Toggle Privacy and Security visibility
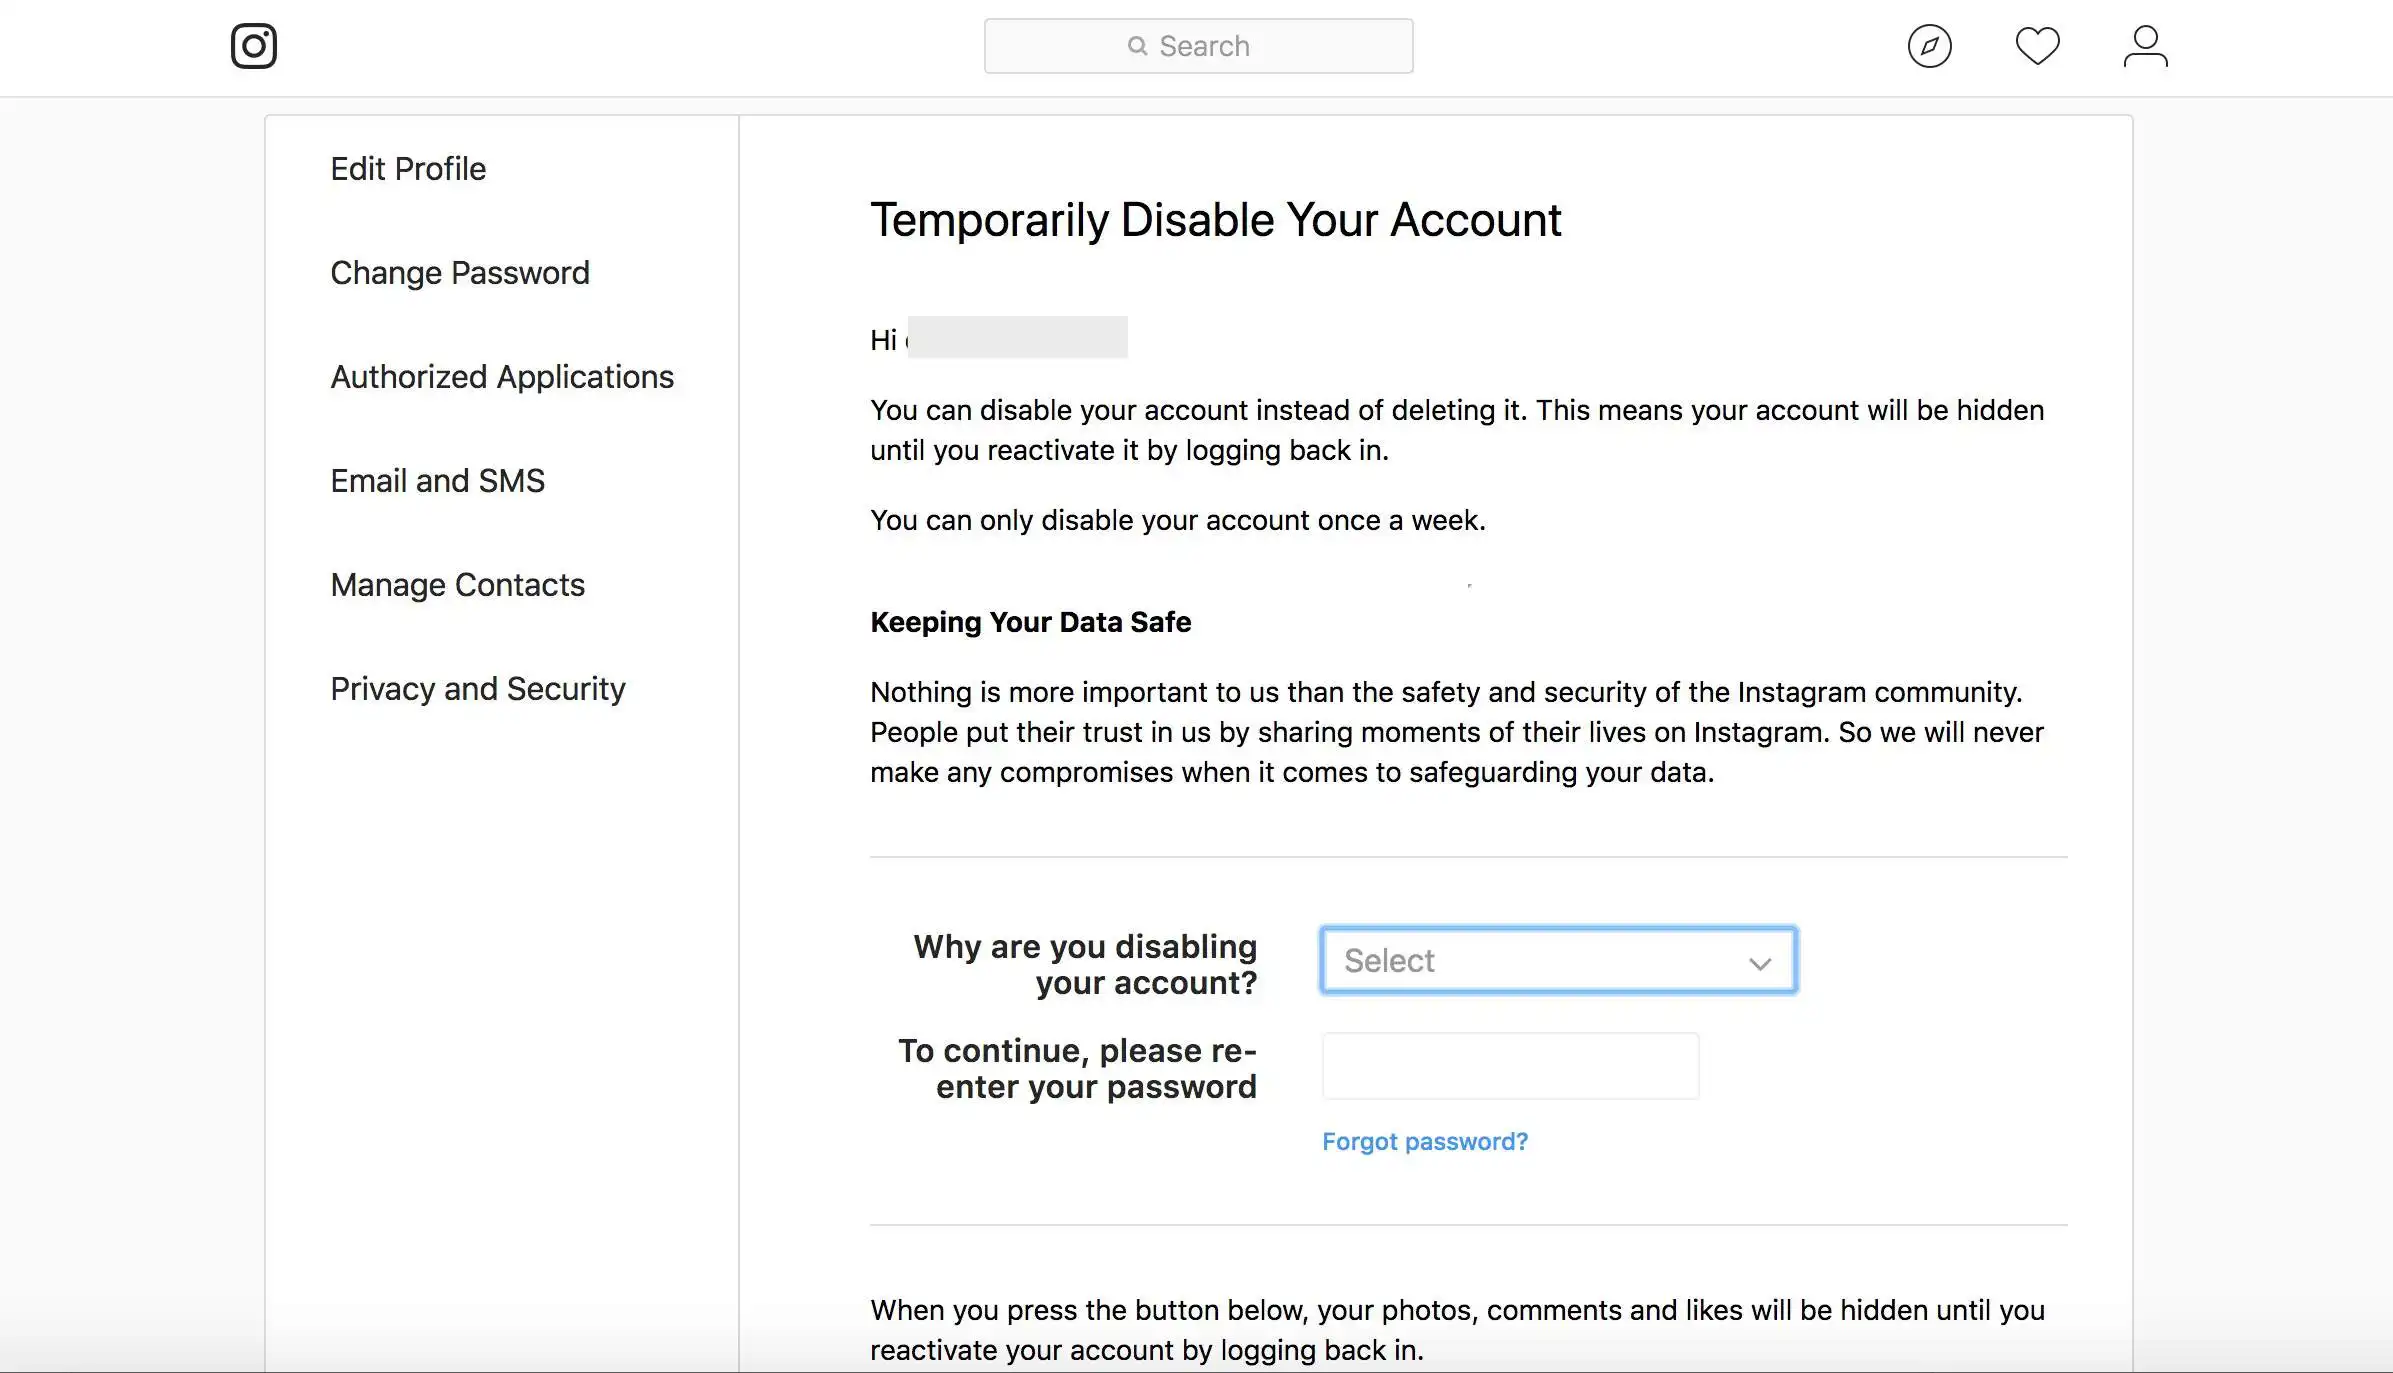This screenshot has height=1373, width=2393. point(477,687)
